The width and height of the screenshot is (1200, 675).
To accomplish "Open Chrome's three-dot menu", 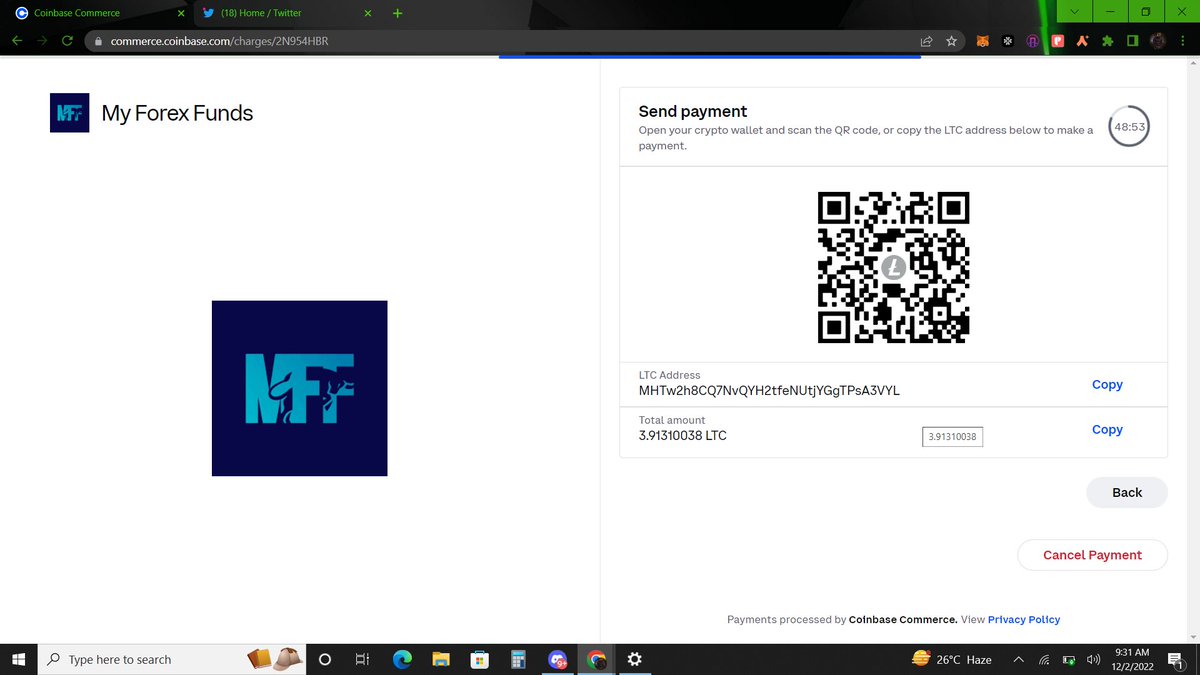I will click(x=1183, y=41).
